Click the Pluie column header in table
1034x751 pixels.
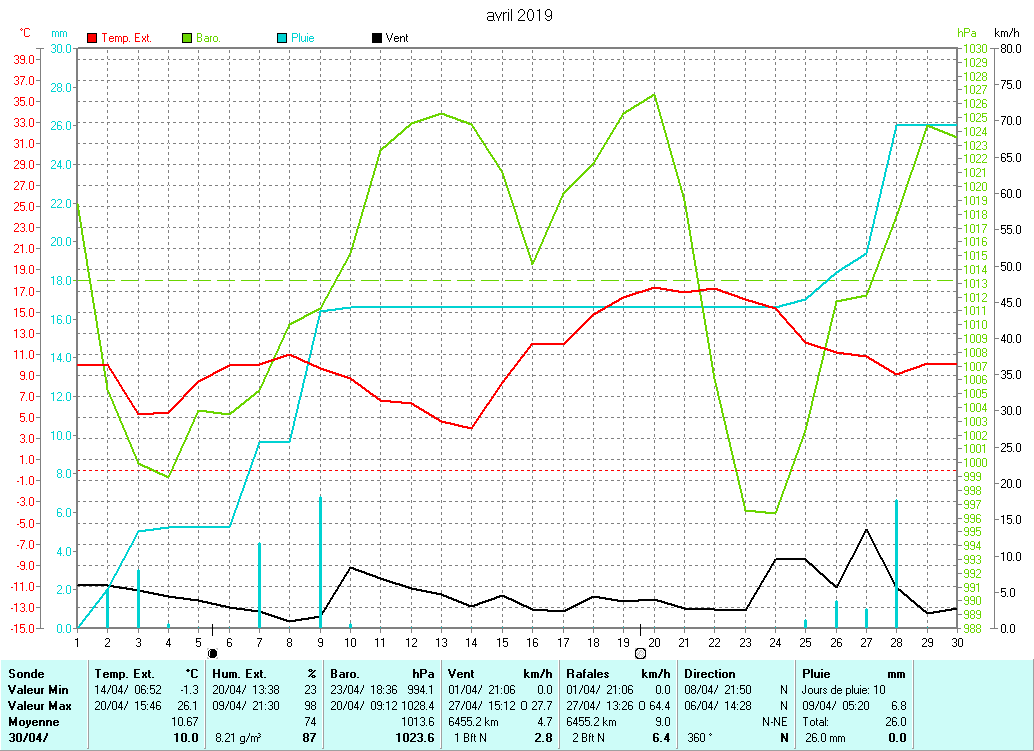[817, 674]
